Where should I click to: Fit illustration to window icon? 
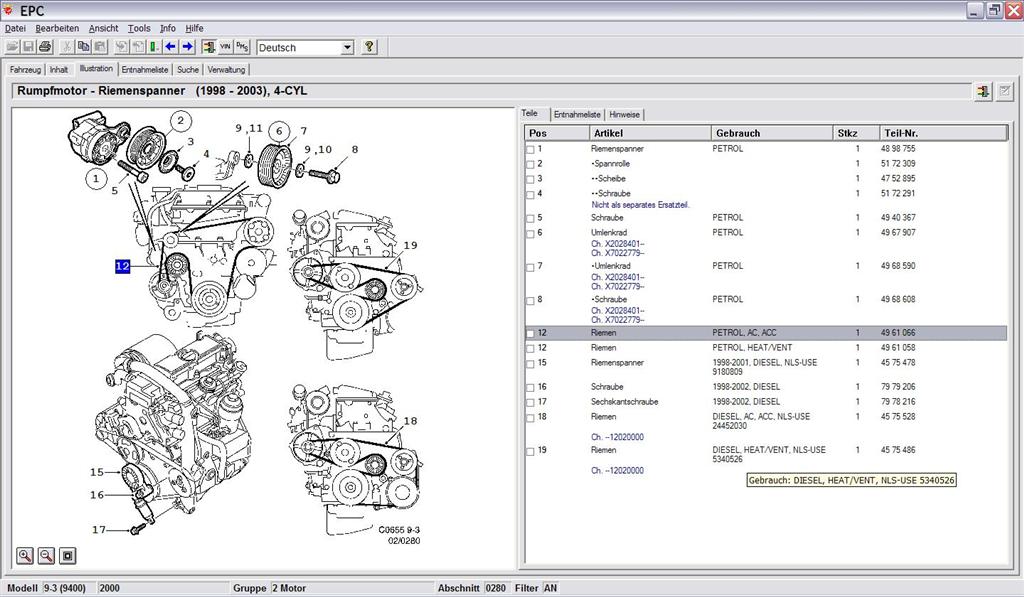(68, 556)
